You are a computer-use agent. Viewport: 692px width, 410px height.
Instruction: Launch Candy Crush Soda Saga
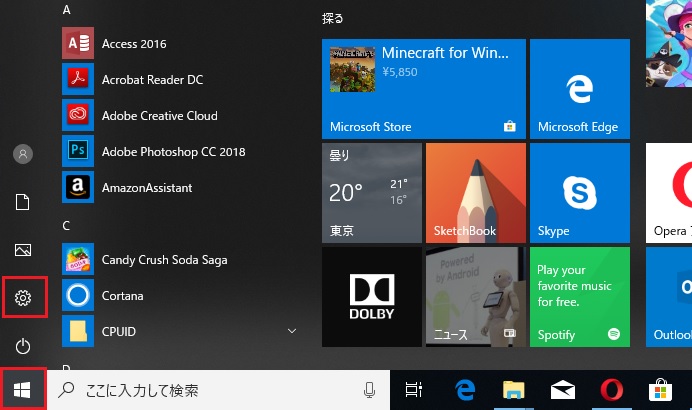pyautogui.click(x=181, y=260)
